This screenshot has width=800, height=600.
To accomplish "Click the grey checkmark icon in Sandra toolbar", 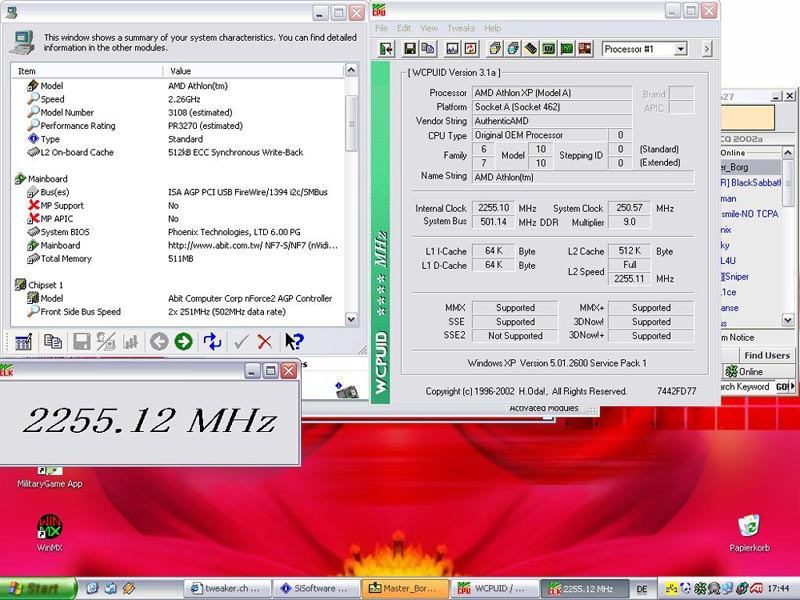I will [241, 341].
